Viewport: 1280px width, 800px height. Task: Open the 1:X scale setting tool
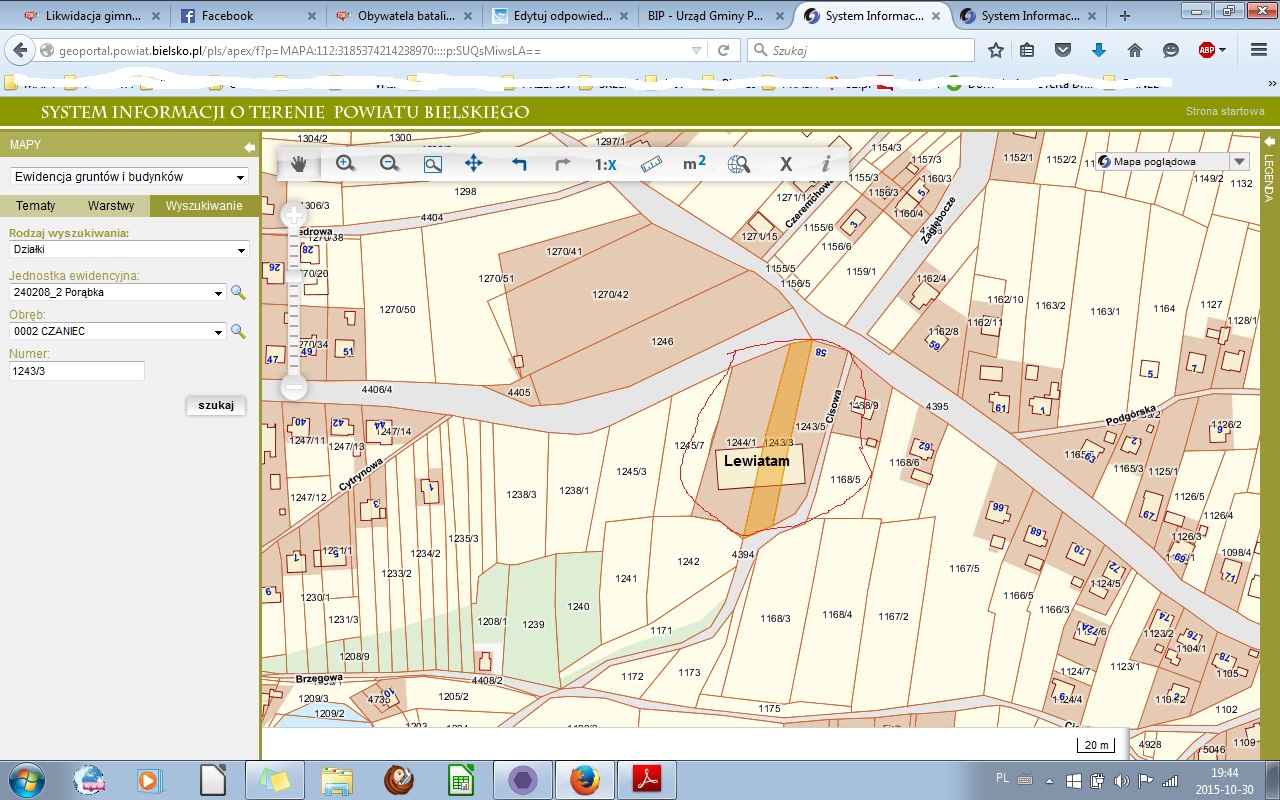point(605,165)
